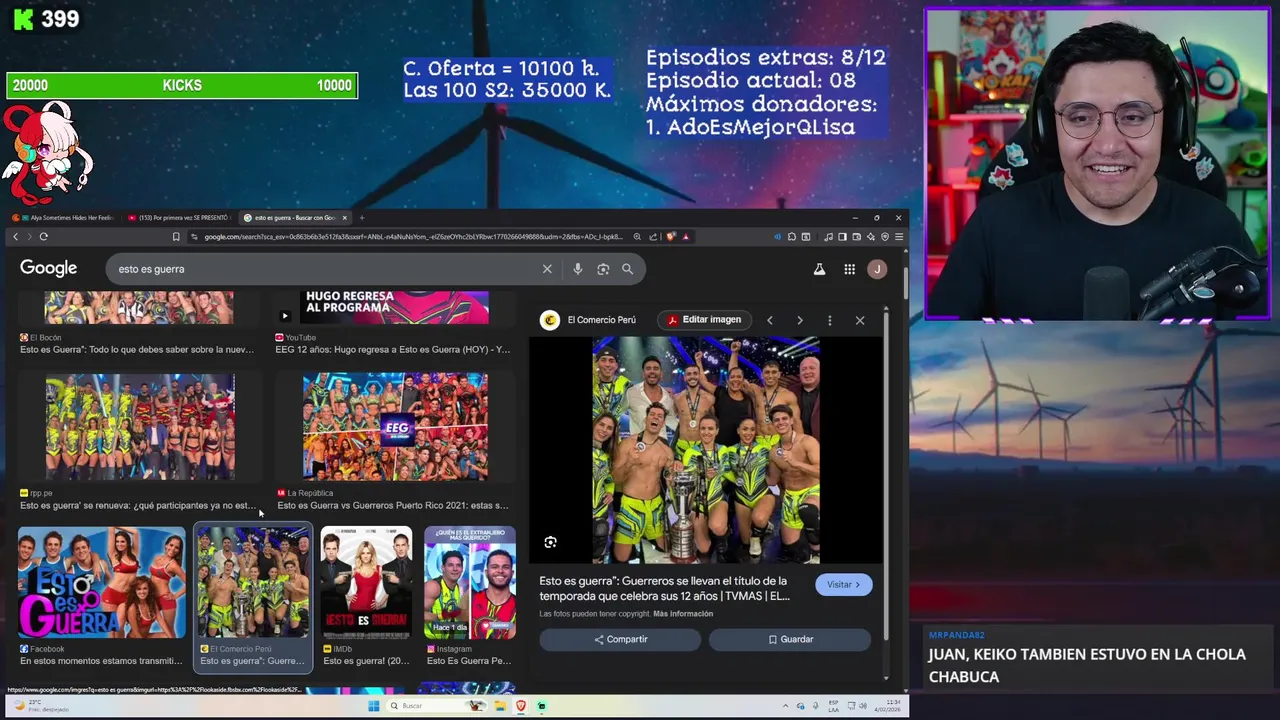Bookmark this page in address bar

click(x=176, y=237)
